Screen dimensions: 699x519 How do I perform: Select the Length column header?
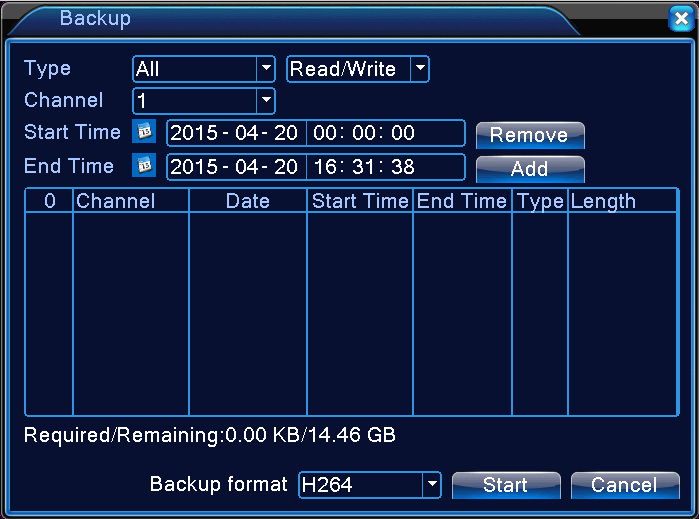(603, 201)
